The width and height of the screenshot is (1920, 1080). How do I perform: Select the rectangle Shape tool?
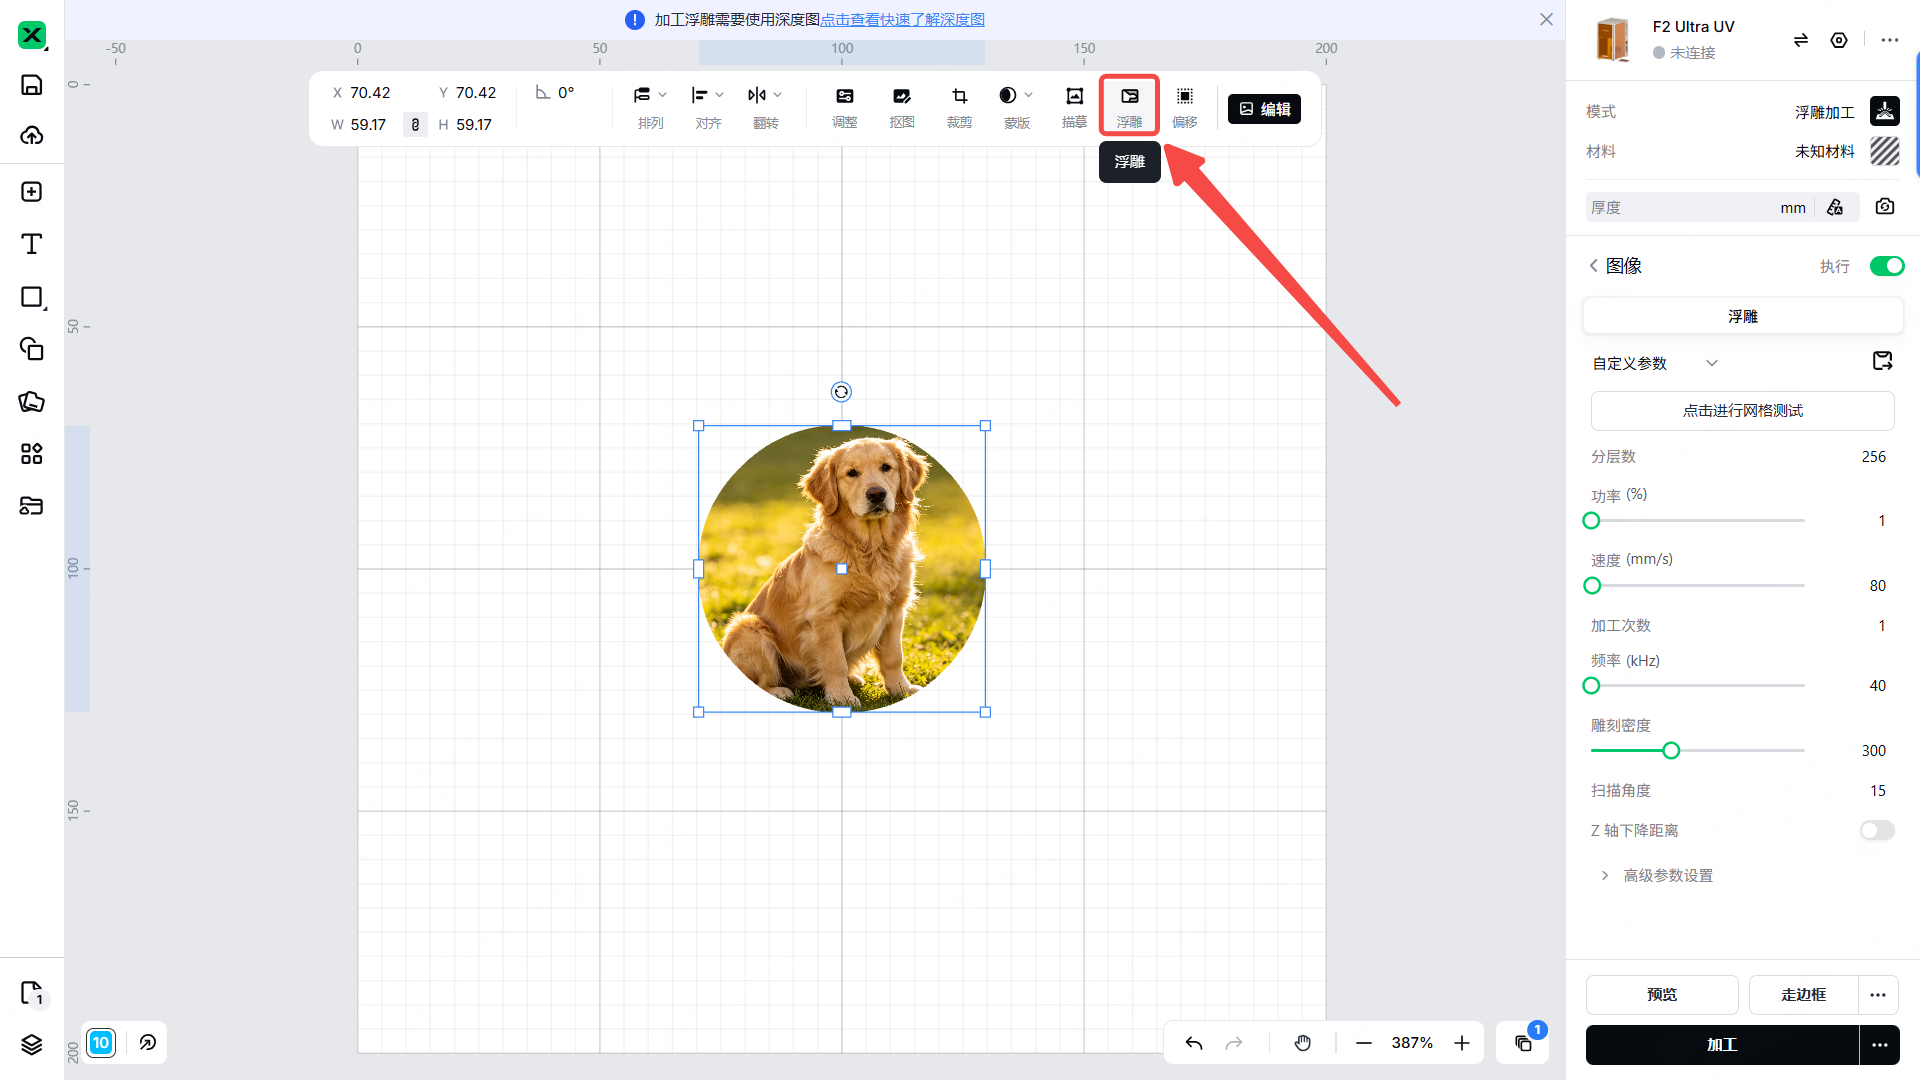point(32,297)
